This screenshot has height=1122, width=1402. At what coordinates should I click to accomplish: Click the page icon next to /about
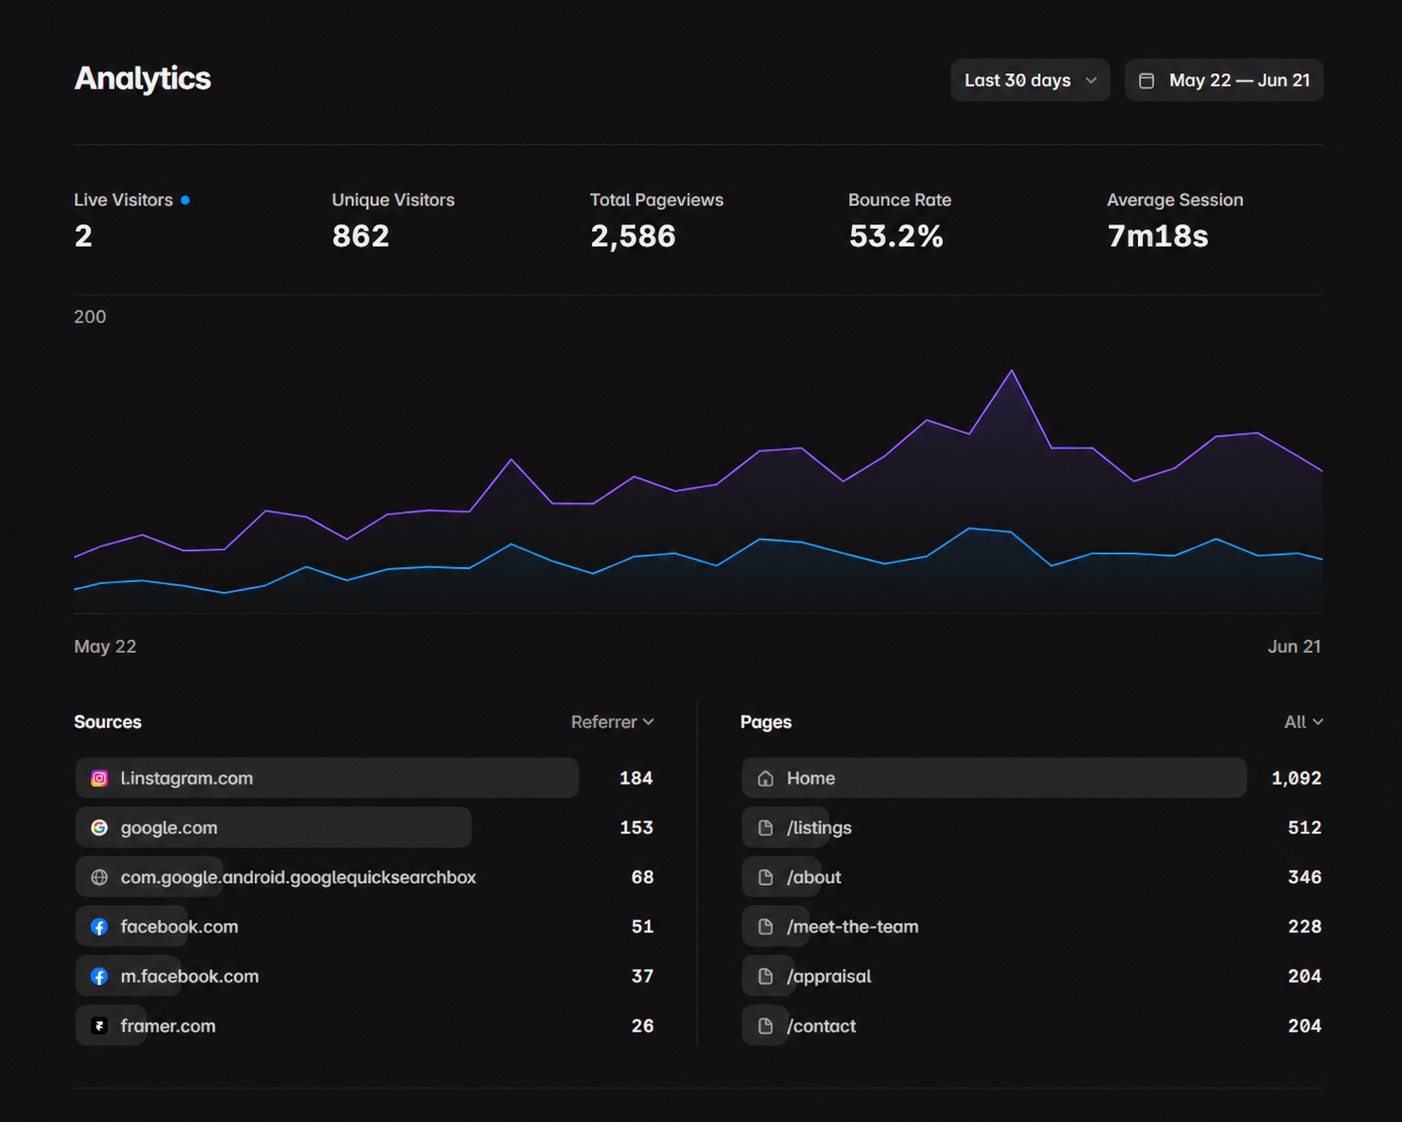(x=766, y=877)
